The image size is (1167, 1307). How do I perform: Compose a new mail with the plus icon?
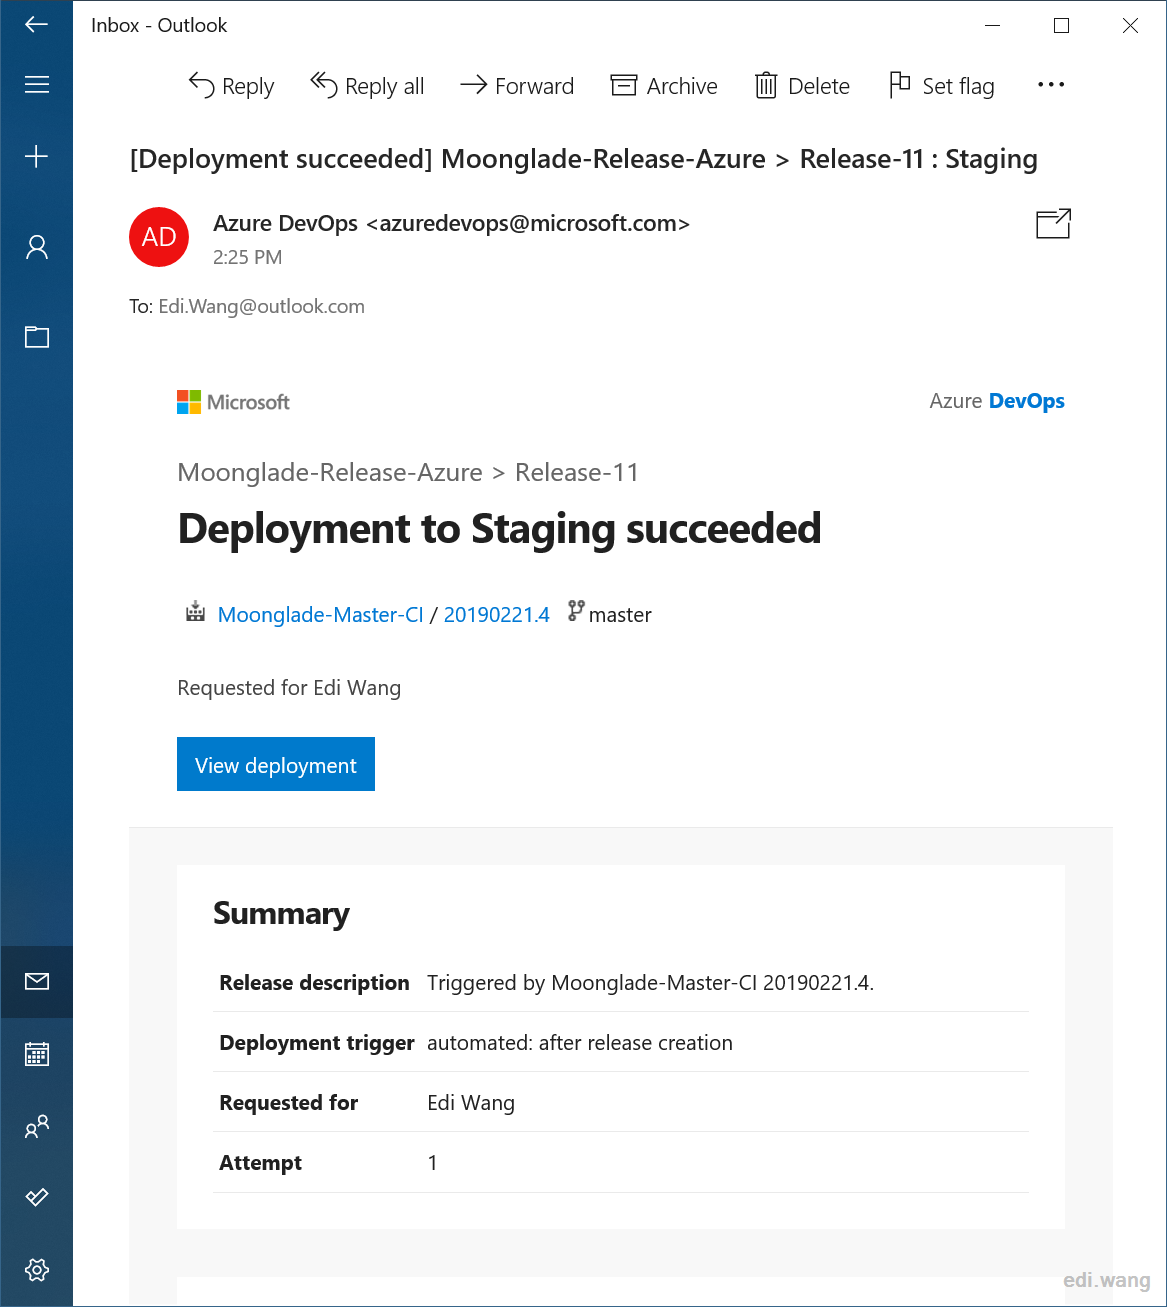36,156
